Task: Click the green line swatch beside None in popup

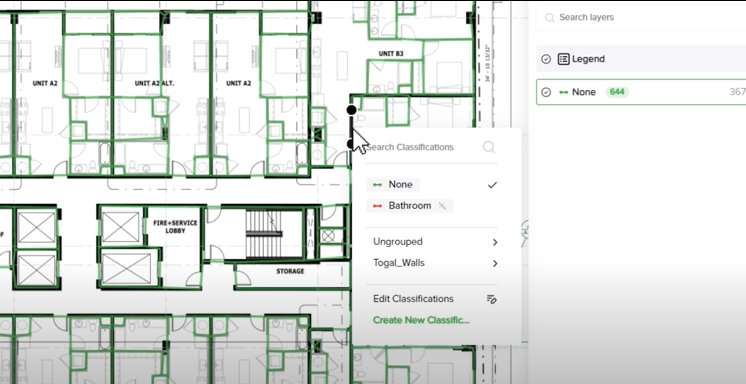Action: 378,185
